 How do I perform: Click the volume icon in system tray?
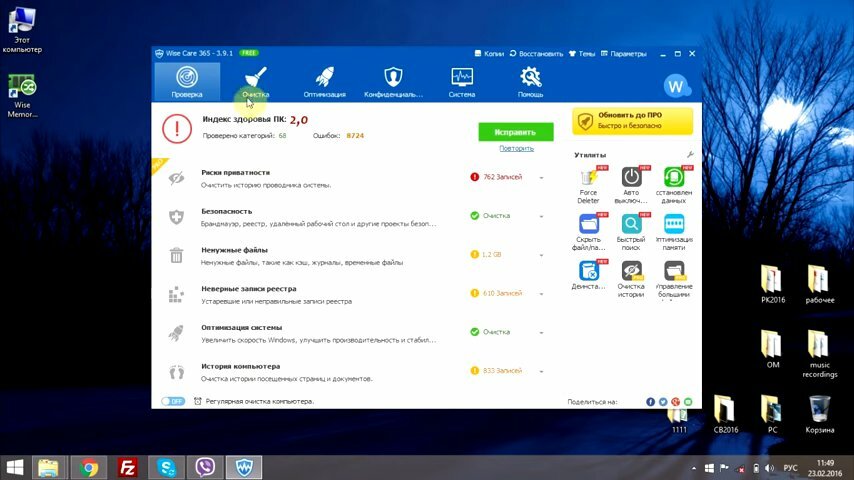(770, 468)
